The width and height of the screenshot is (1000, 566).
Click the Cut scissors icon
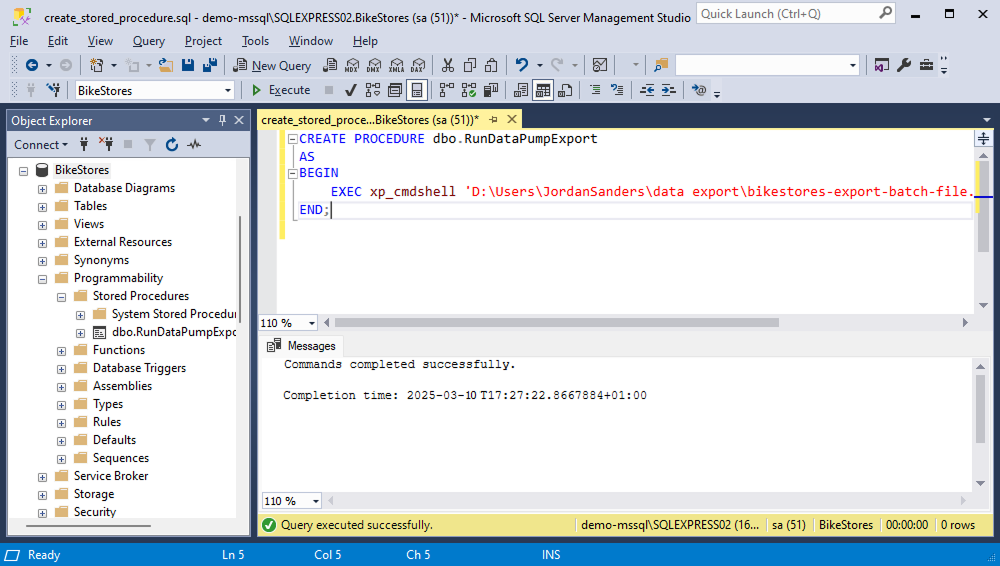[x=448, y=65]
